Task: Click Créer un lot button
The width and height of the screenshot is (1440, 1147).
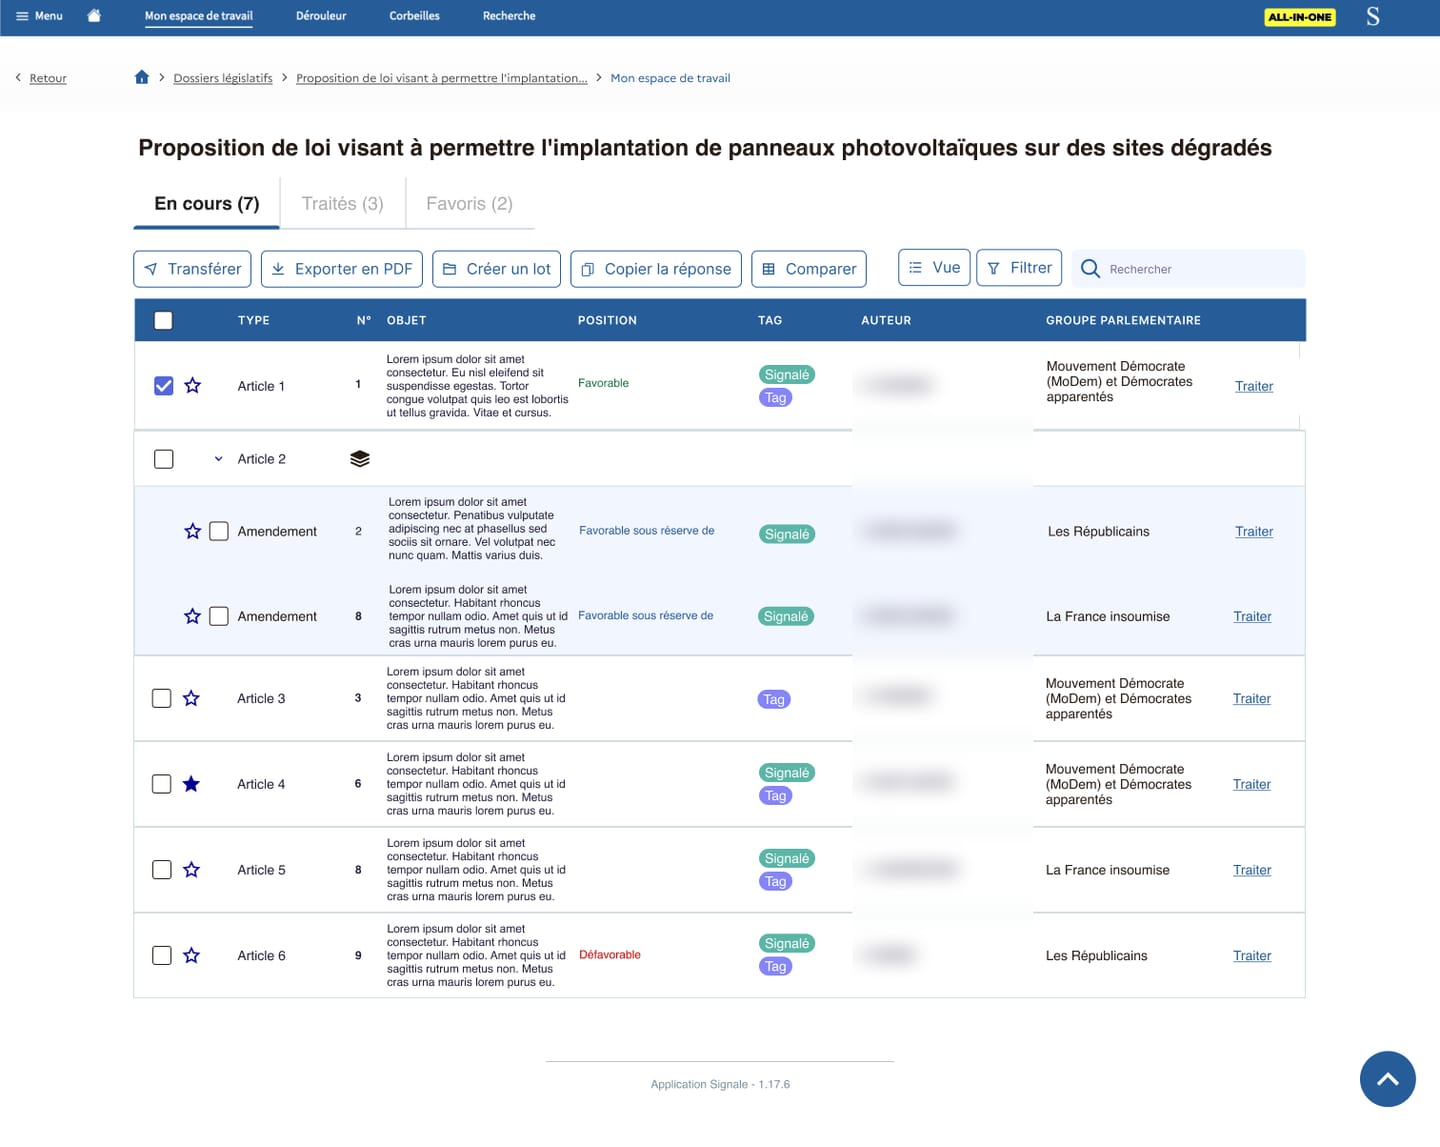Action: 497,269
